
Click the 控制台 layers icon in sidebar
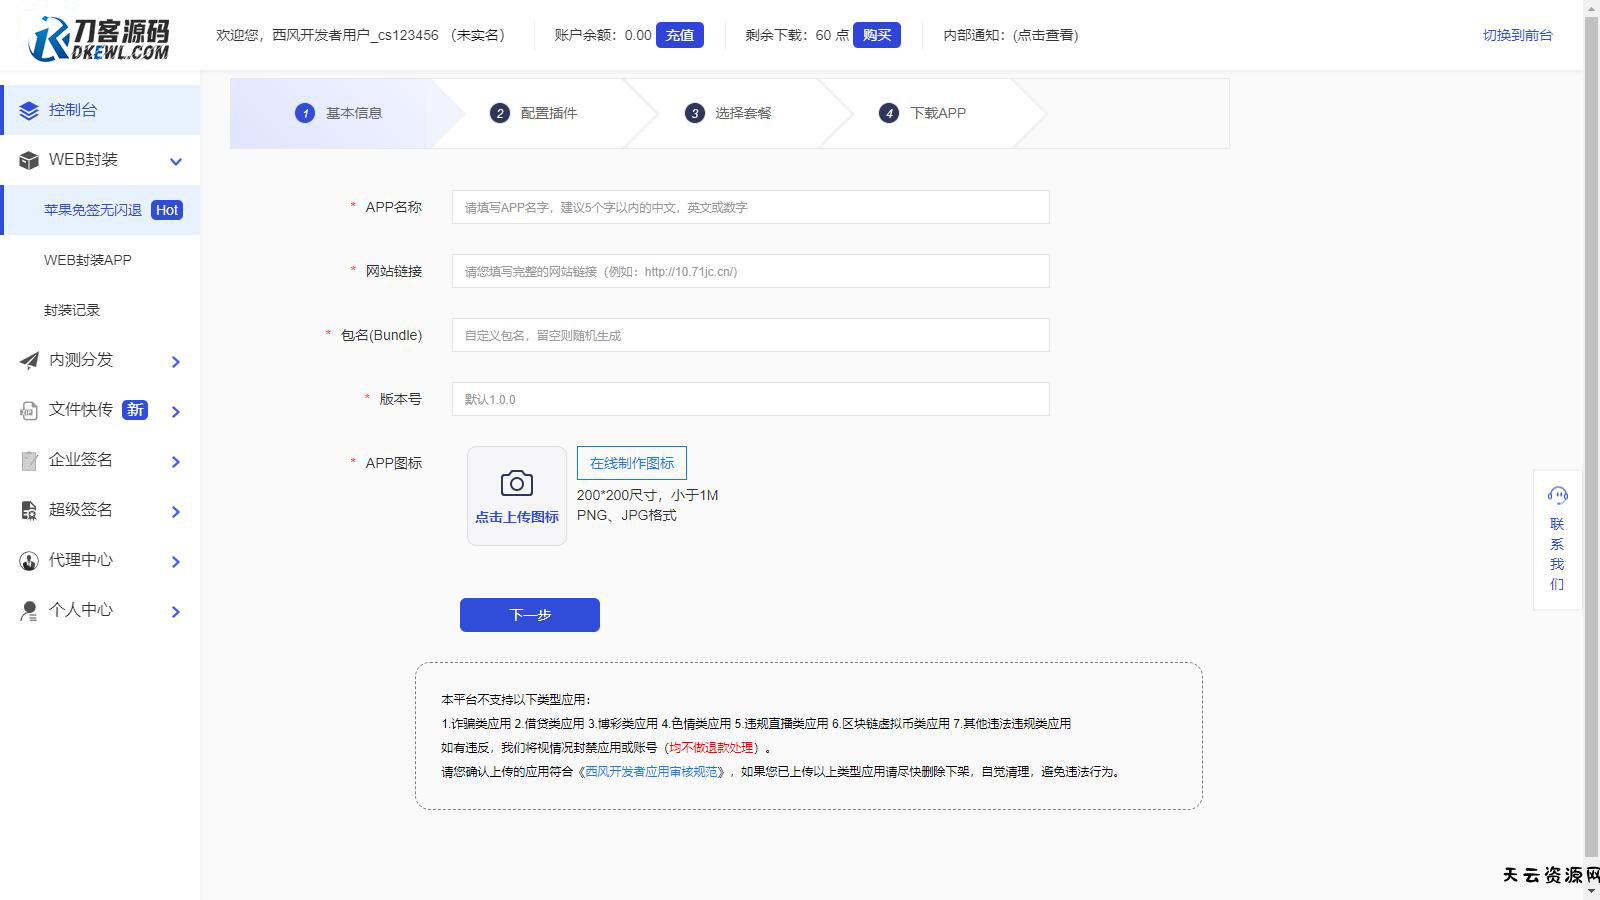29,111
